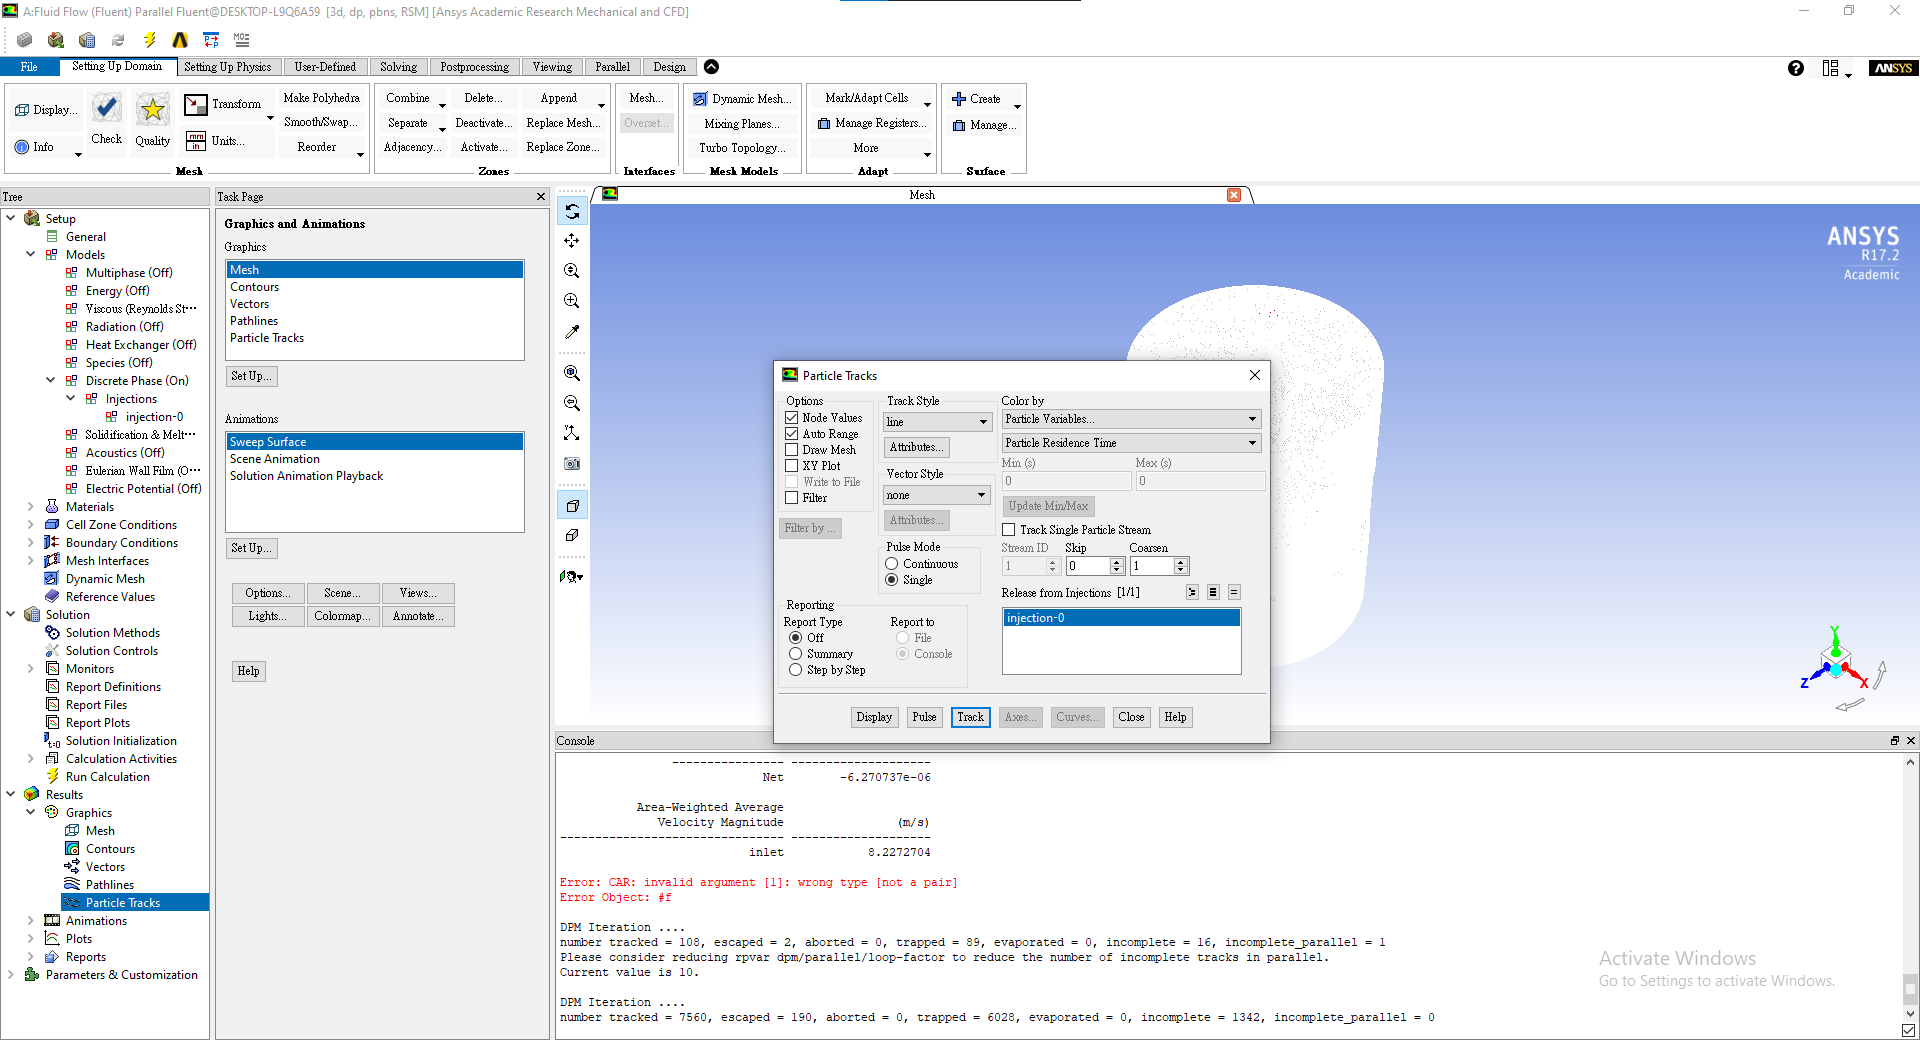Select the Pan view tool

click(x=572, y=241)
